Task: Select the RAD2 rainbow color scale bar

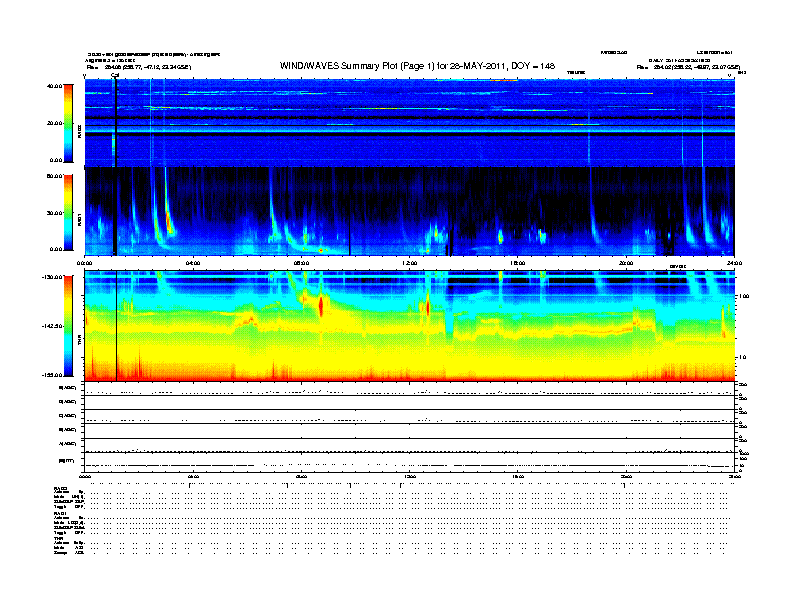Action: (68, 123)
